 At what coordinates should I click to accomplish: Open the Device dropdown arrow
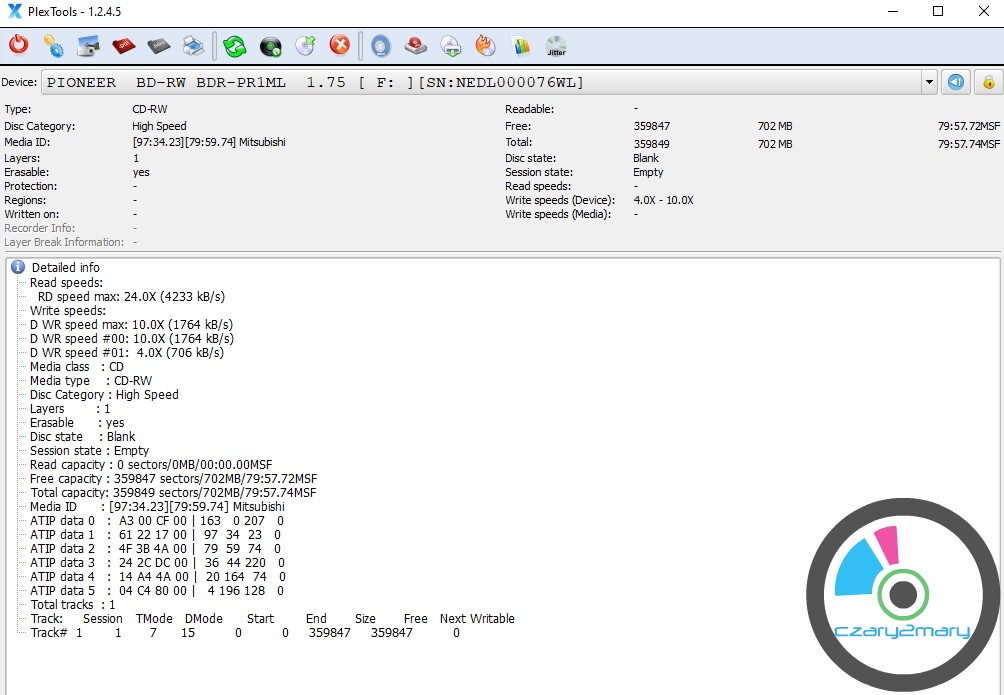(929, 82)
